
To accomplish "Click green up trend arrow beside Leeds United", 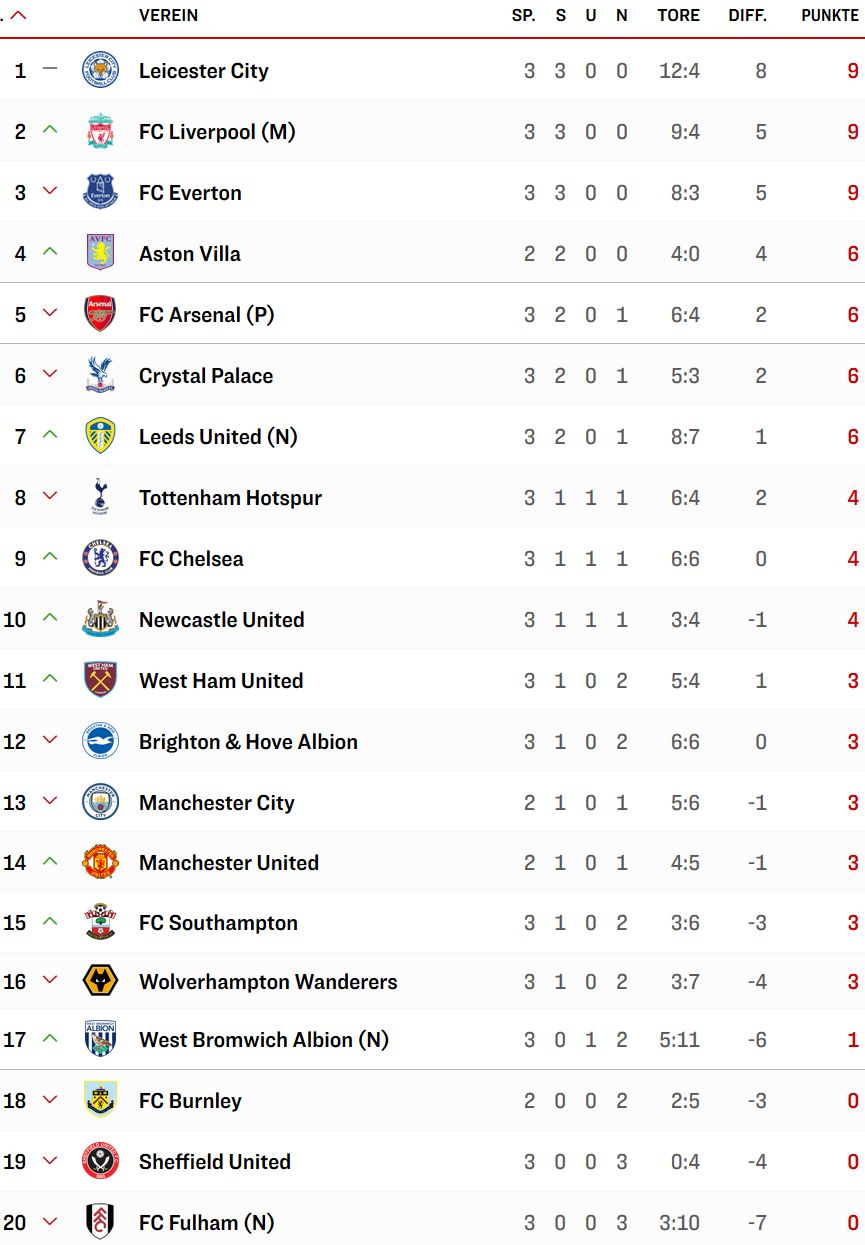I will pyautogui.click(x=50, y=435).
